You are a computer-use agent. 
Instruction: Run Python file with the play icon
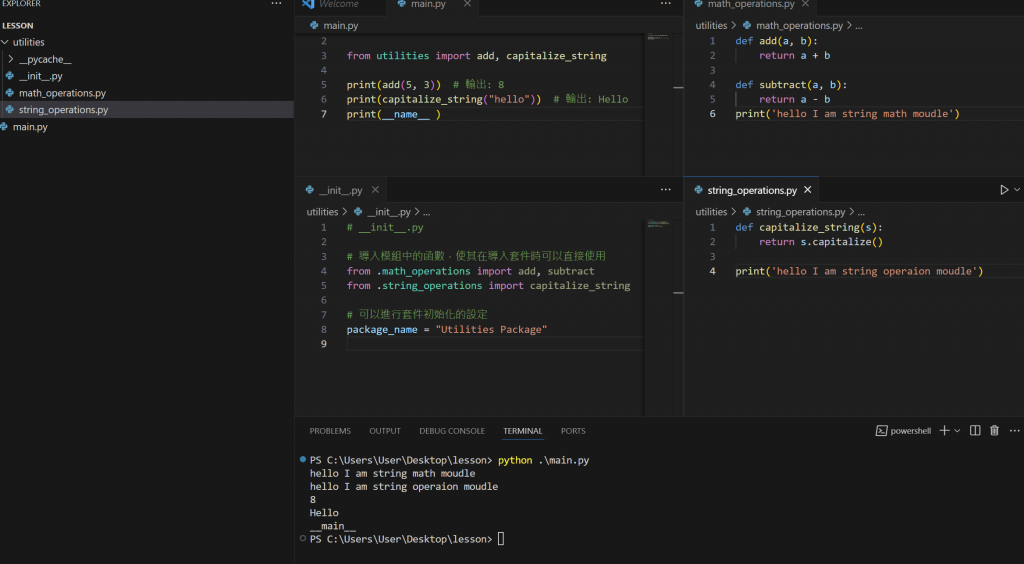[1004, 190]
